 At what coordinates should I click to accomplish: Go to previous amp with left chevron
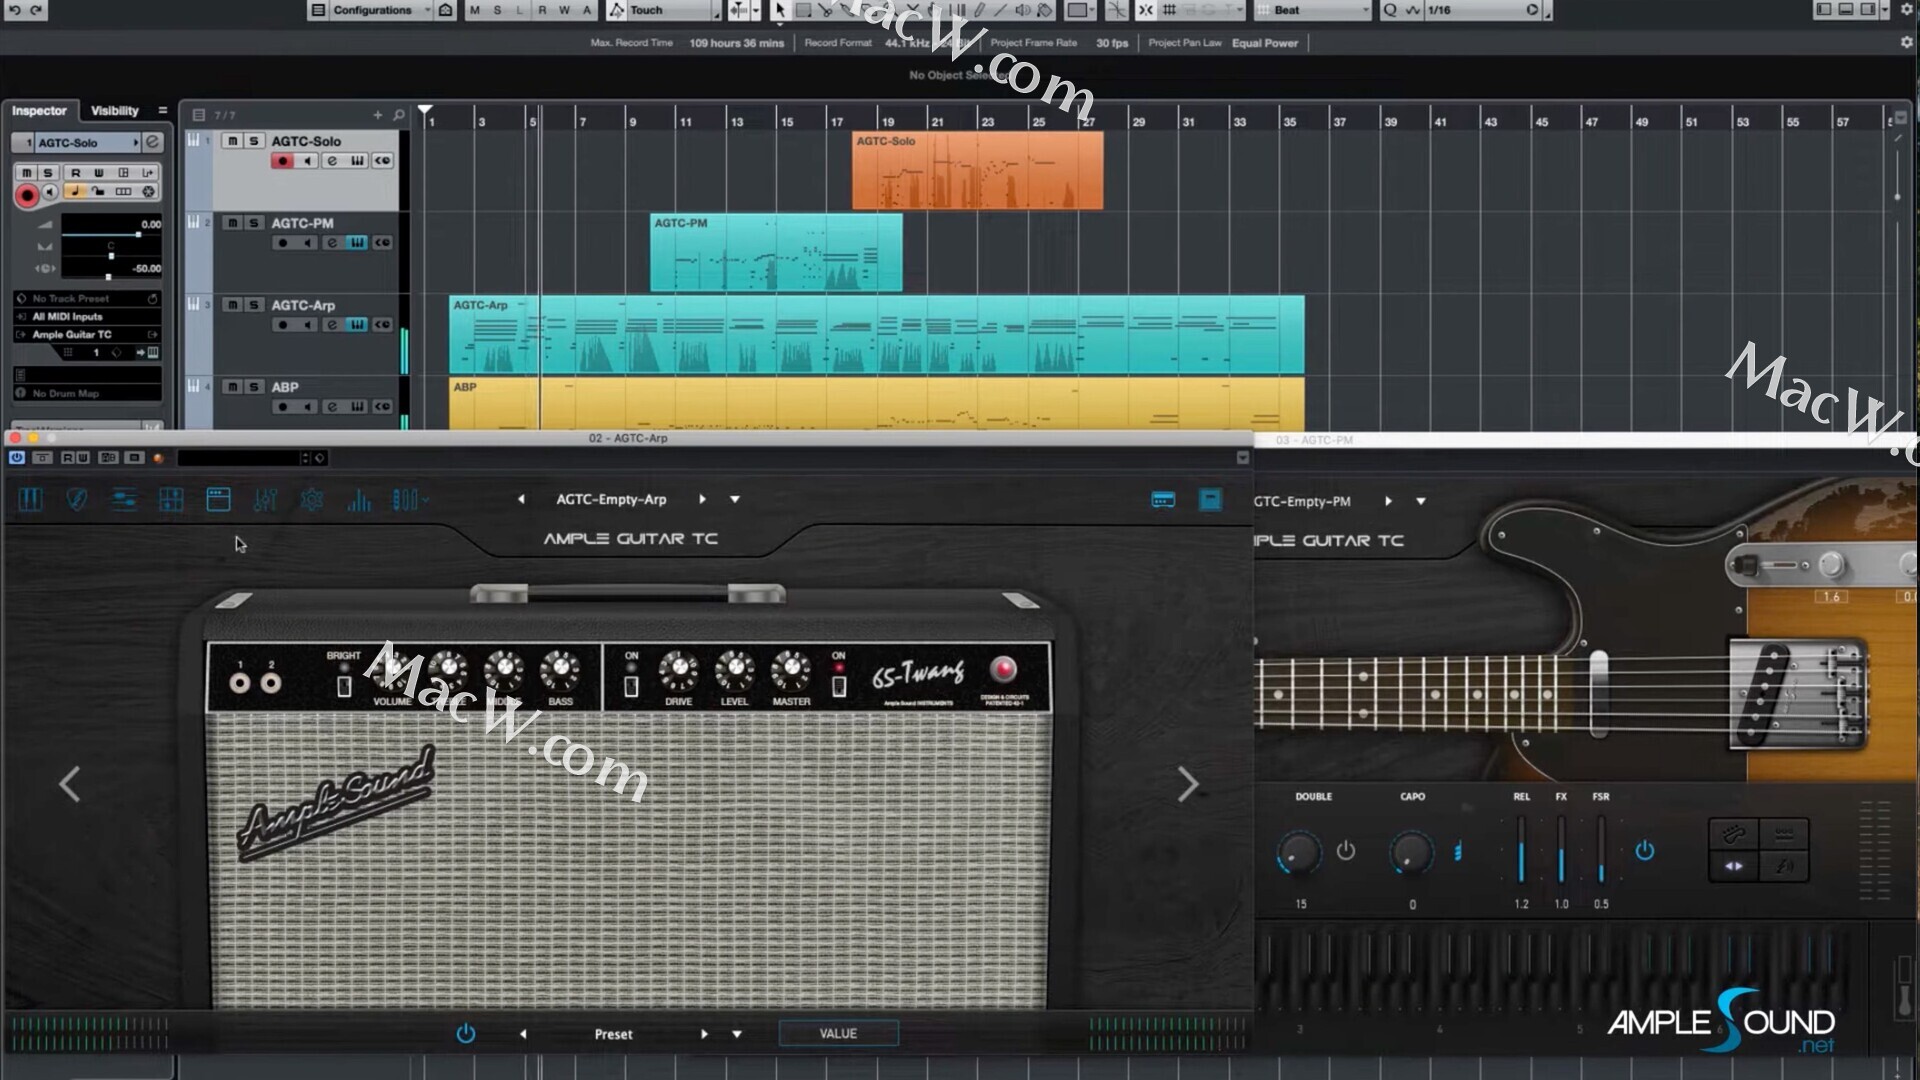(69, 784)
